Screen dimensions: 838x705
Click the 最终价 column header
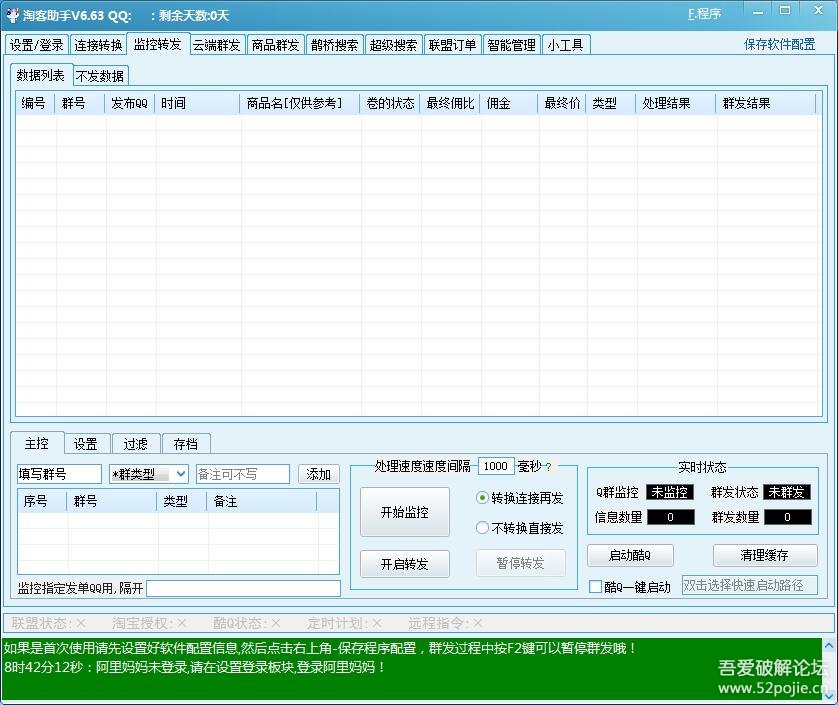(562, 103)
